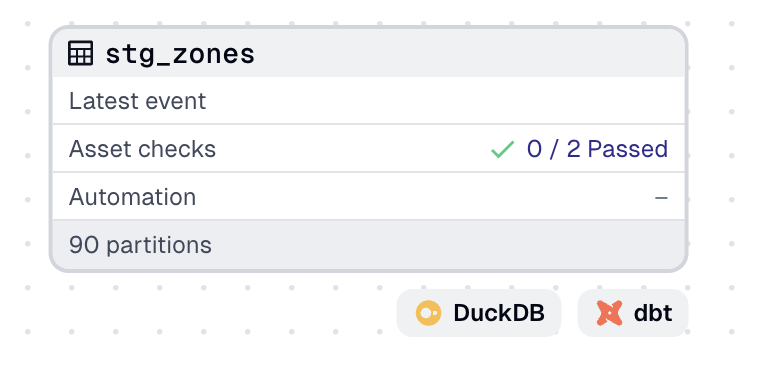762x366 pixels.
Task: Click the yellow DuckDB logo icon
Action: click(x=428, y=313)
